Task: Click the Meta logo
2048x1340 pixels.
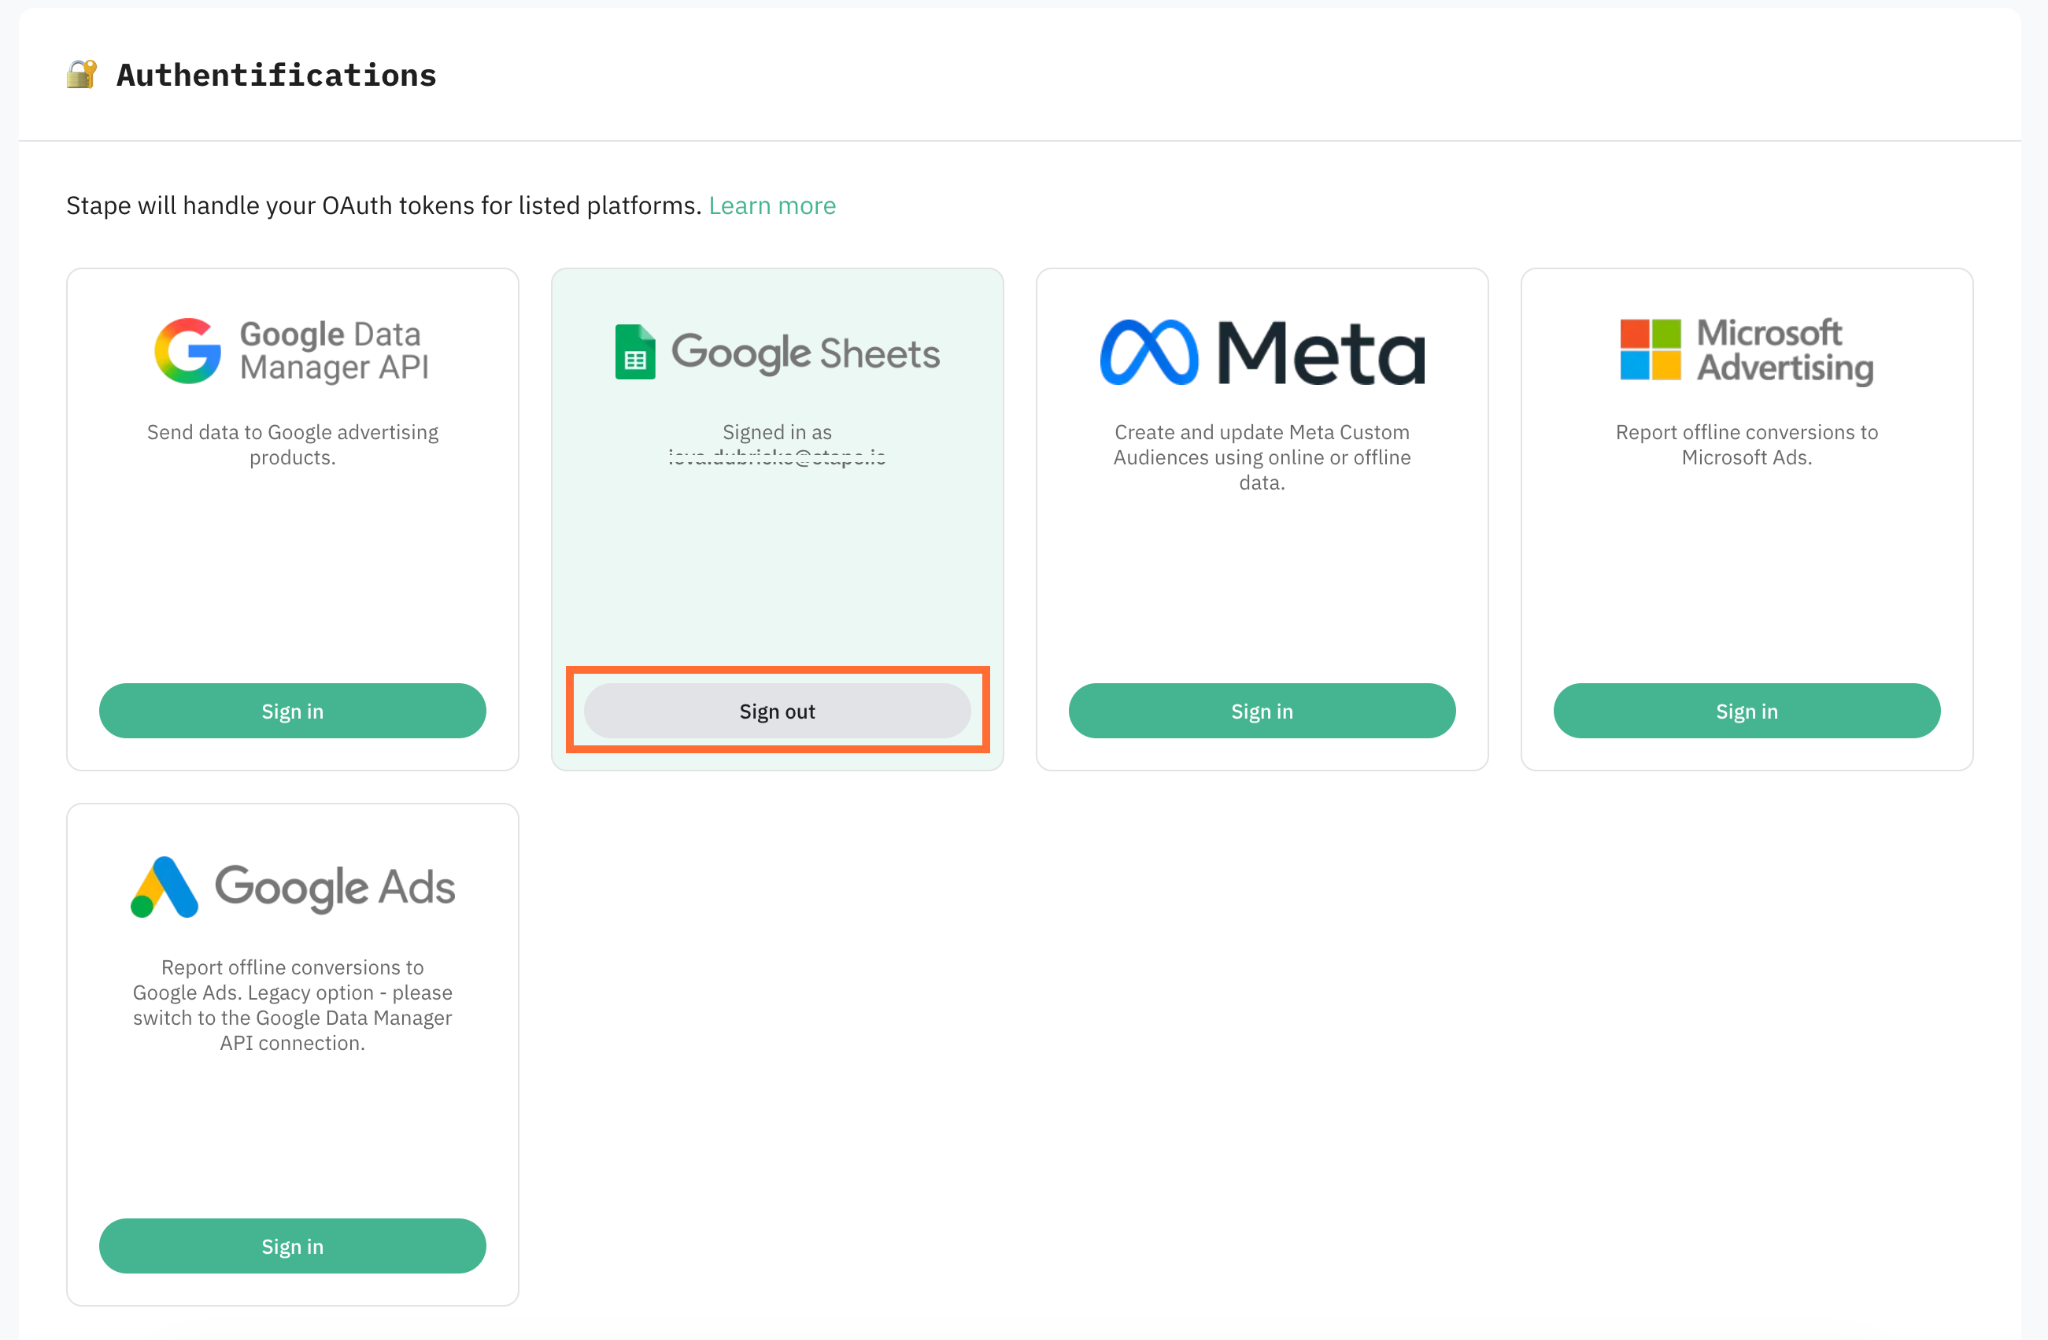Action: (1262, 352)
